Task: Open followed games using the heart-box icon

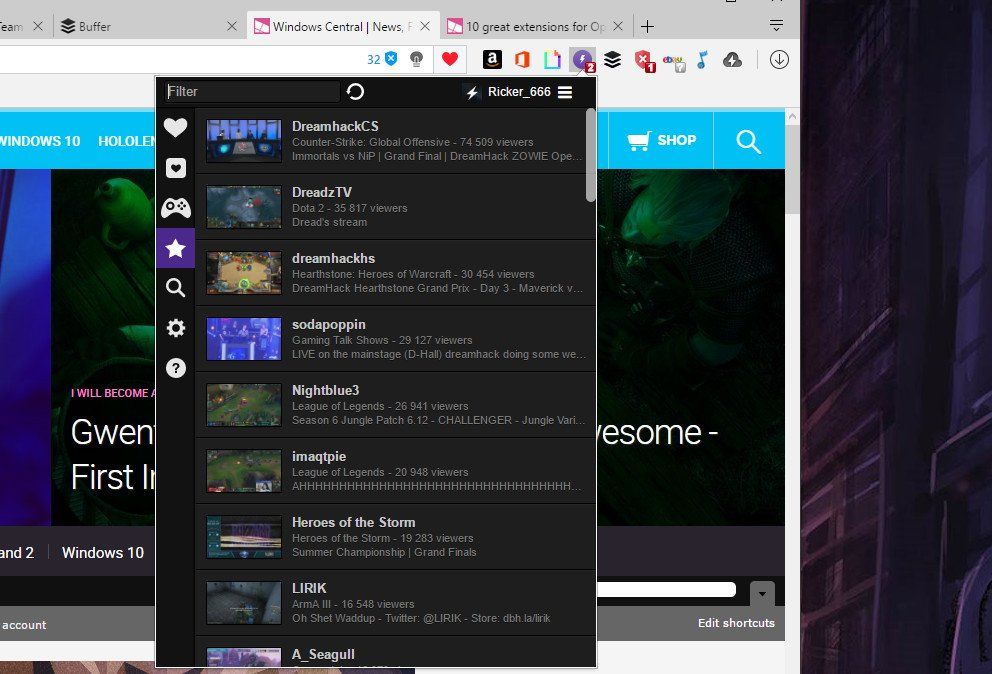Action: 175,167
